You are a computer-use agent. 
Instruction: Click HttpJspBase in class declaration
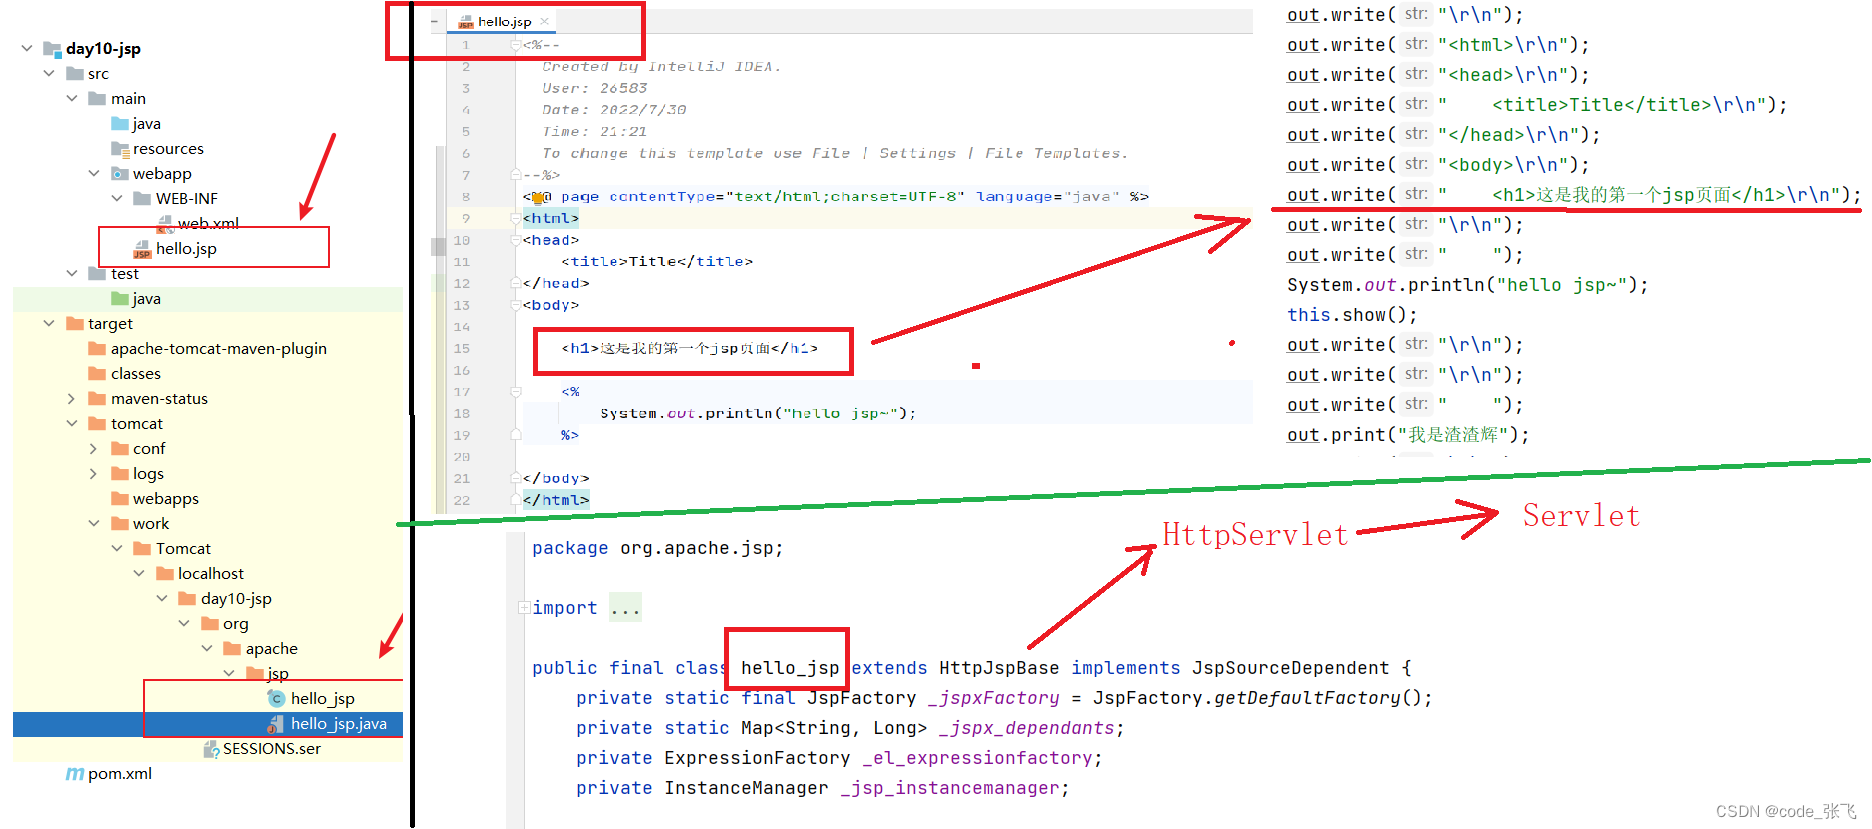pyautogui.click(x=999, y=668)
